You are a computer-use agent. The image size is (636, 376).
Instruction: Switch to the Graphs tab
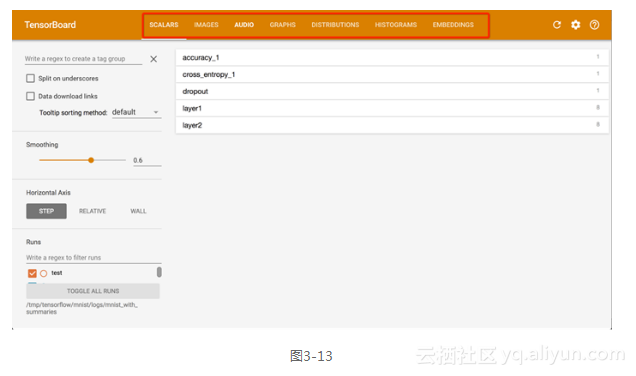283,25
